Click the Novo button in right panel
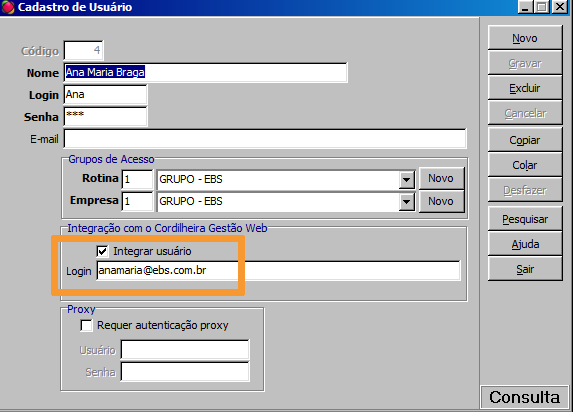573x412 pixels. pos(525,38)
